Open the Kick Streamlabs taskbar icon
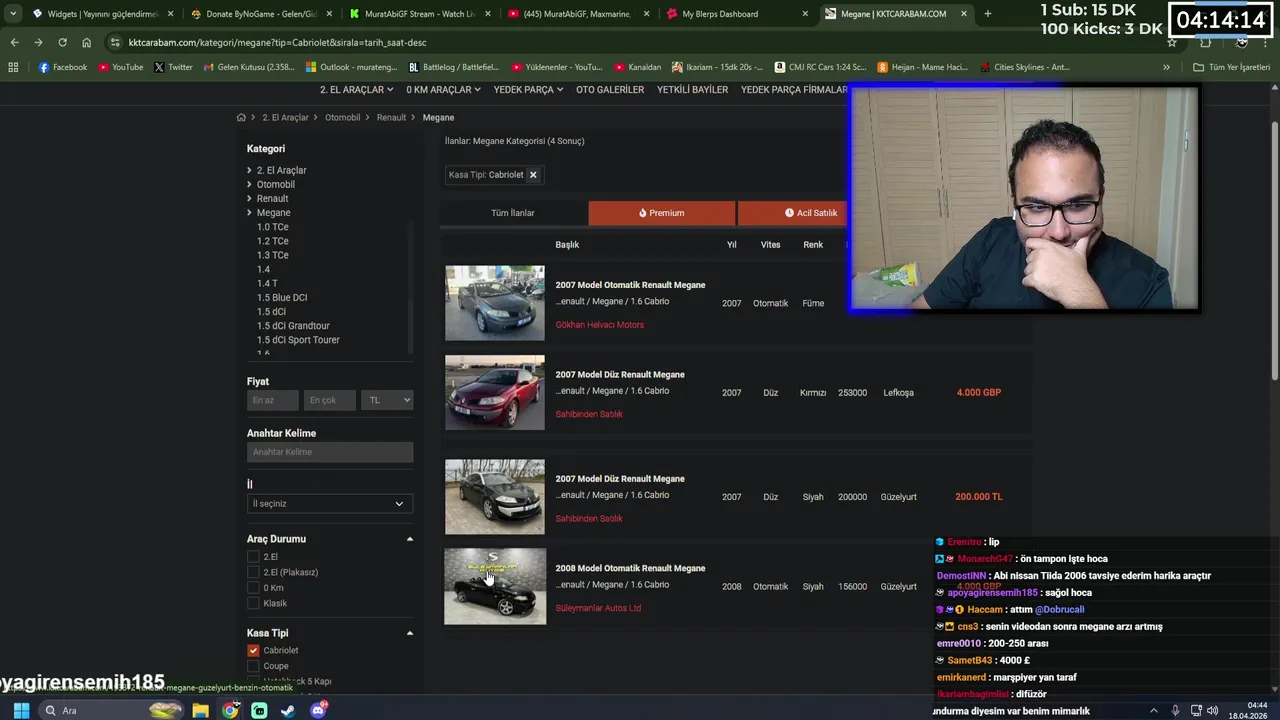The image size is (1280, 720). coord(259,710)
